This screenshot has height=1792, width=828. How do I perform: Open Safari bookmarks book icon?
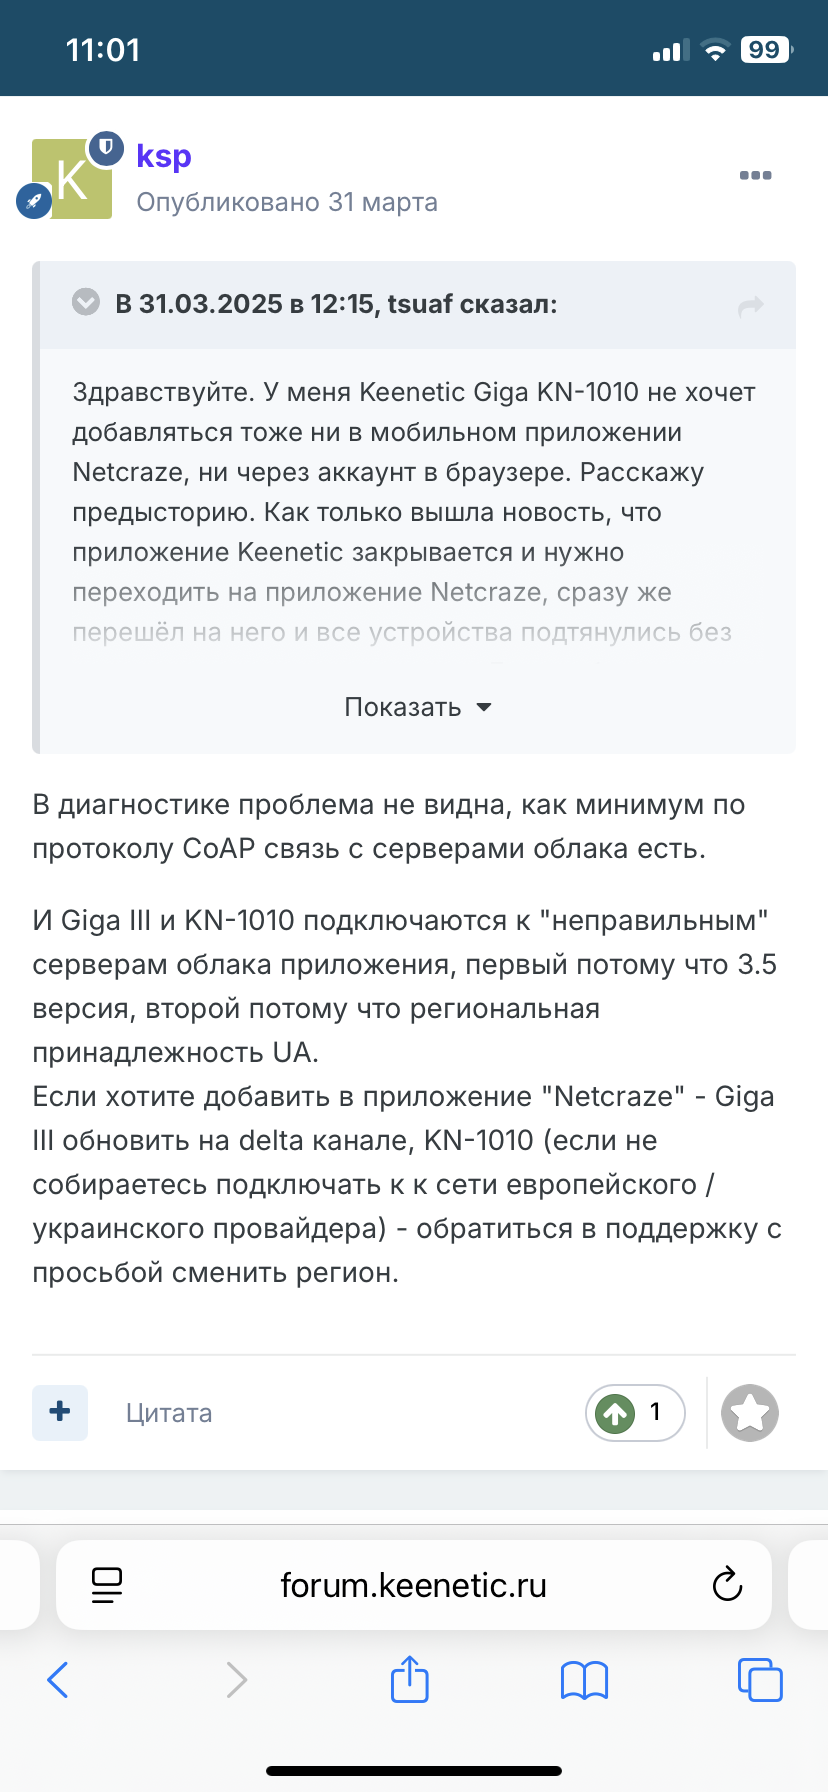tap(585, 1680)
